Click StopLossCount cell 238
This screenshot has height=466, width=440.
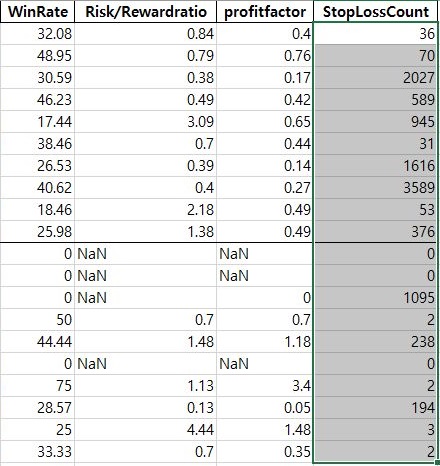tap(375, 342)
